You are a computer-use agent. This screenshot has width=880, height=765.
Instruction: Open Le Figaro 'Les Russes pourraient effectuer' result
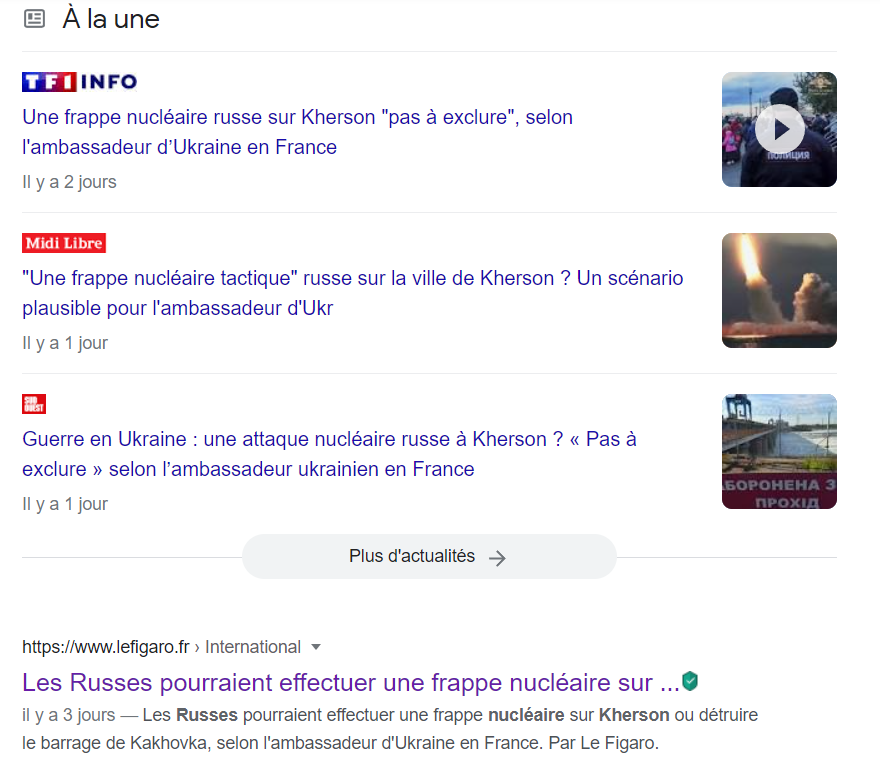(x=351, y=682)
